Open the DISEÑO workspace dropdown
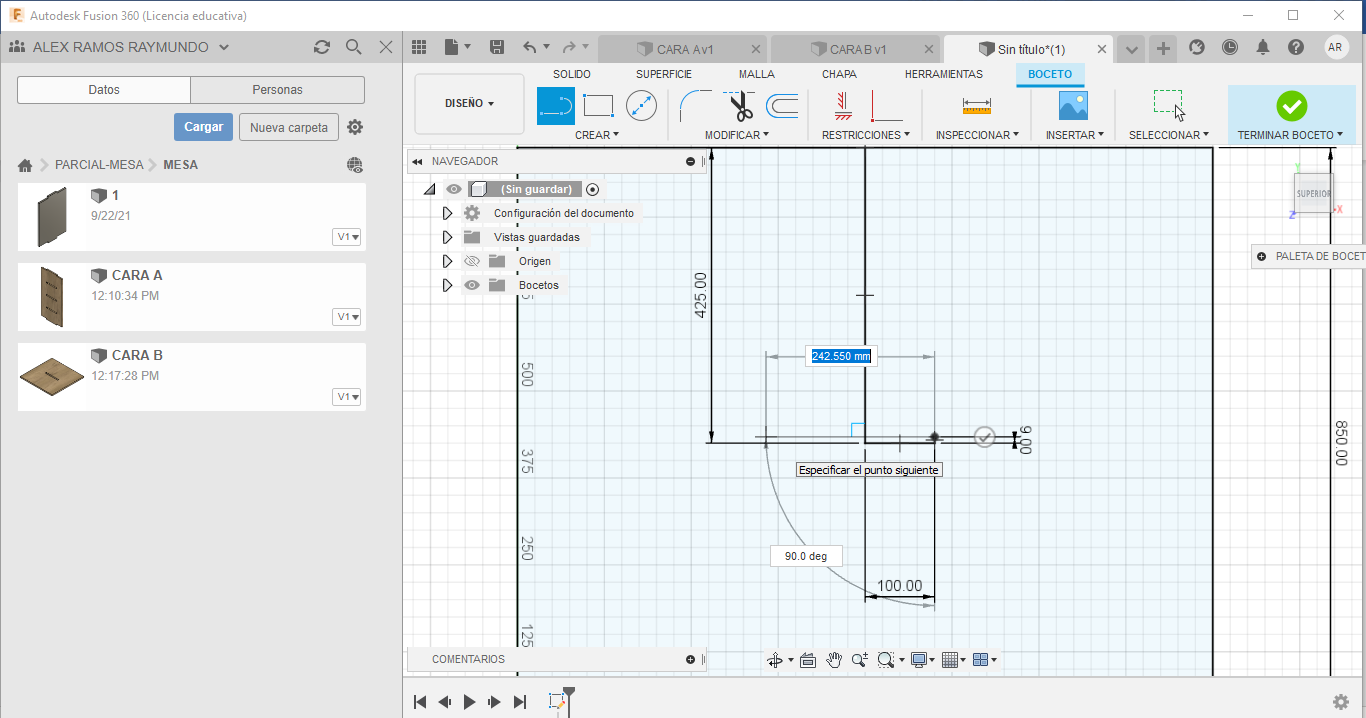Image resolution: width=1366 pixels, height=718 pixels. (x=469, y=103)
